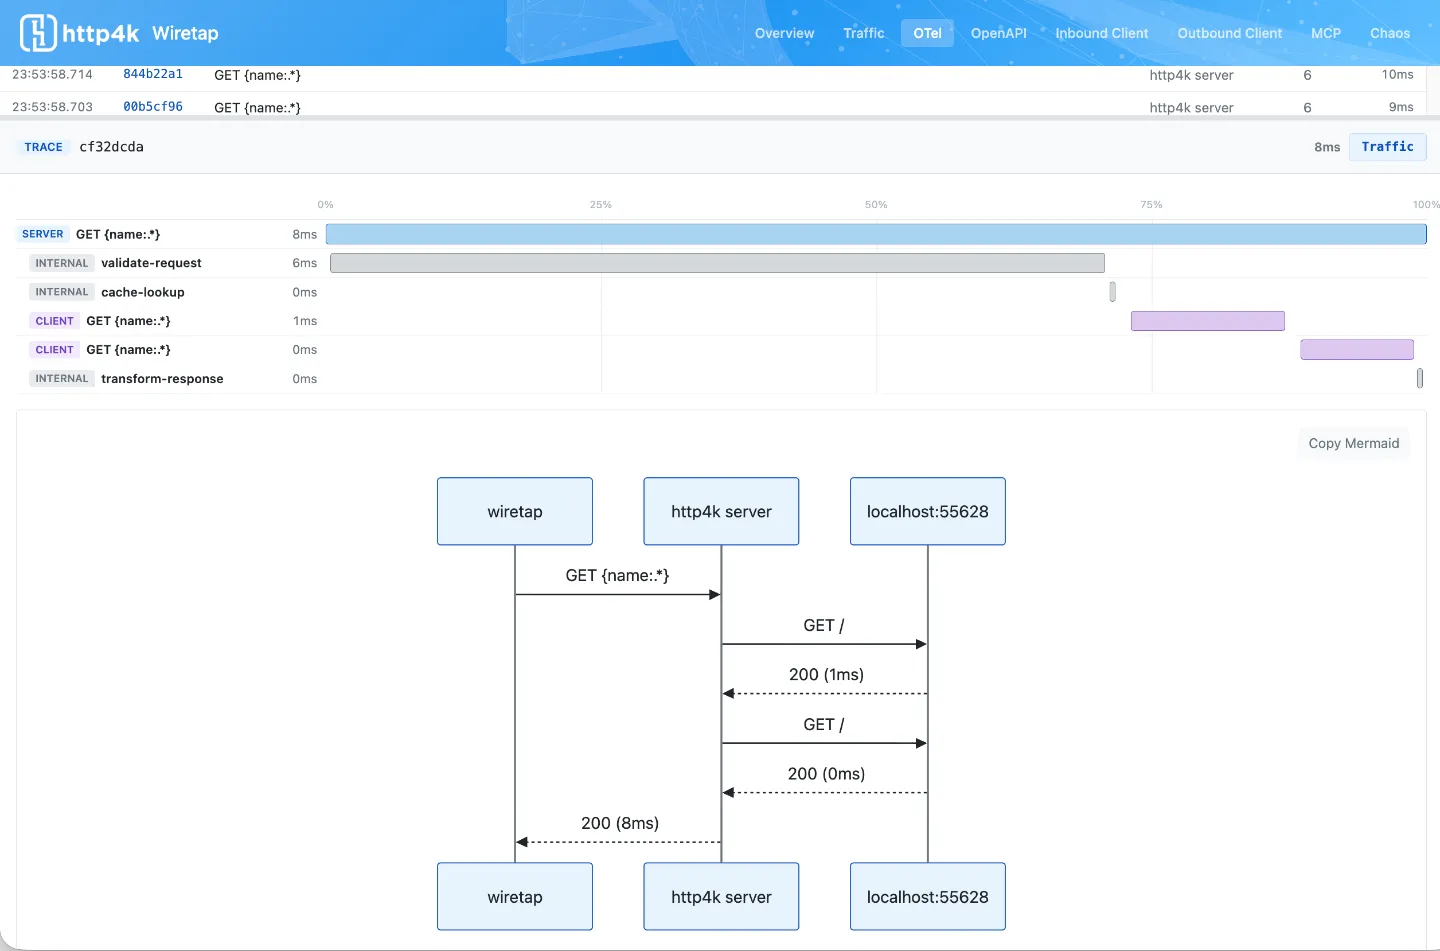1440x951 pixels.
Task: Switch to the Traffic tab in header
Action: pos(863,33)
